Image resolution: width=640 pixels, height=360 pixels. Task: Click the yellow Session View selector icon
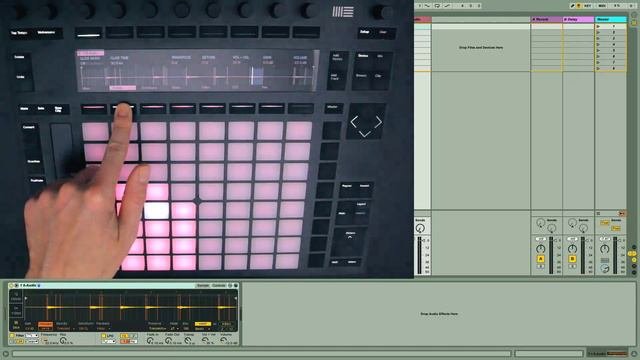click(634, 22)
